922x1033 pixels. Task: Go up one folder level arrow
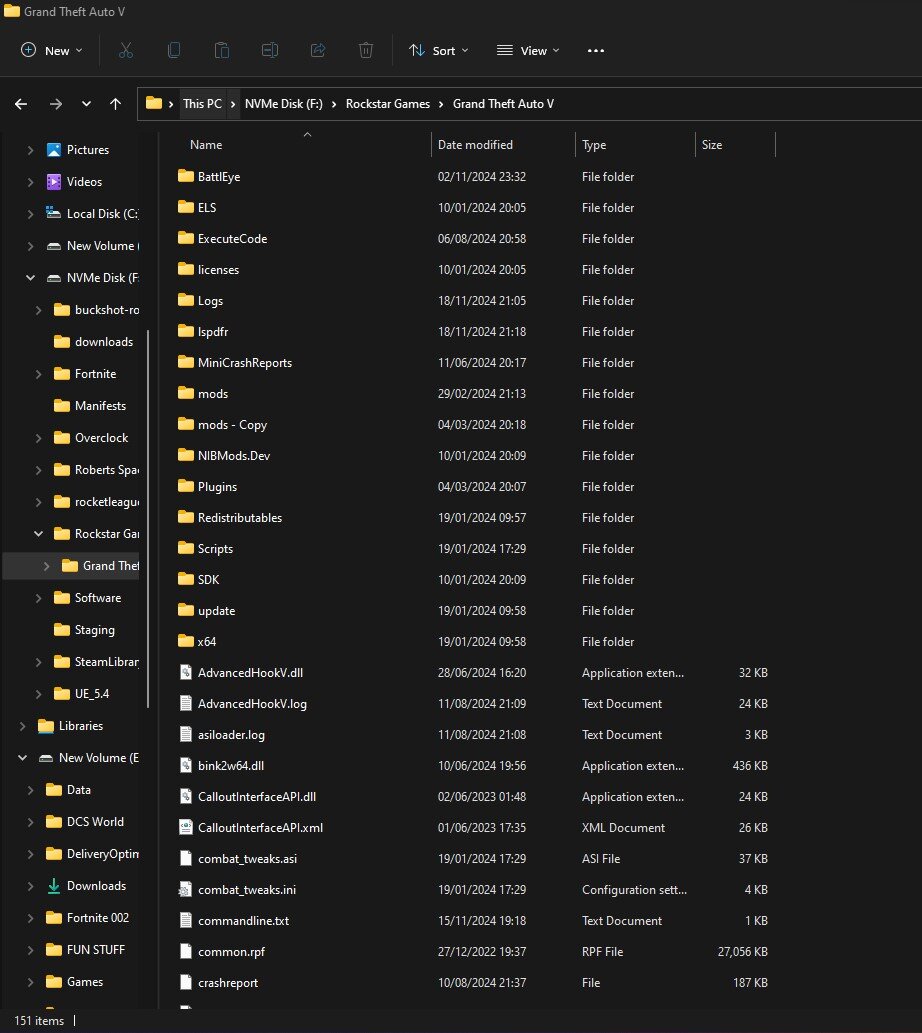pos(116,104)
